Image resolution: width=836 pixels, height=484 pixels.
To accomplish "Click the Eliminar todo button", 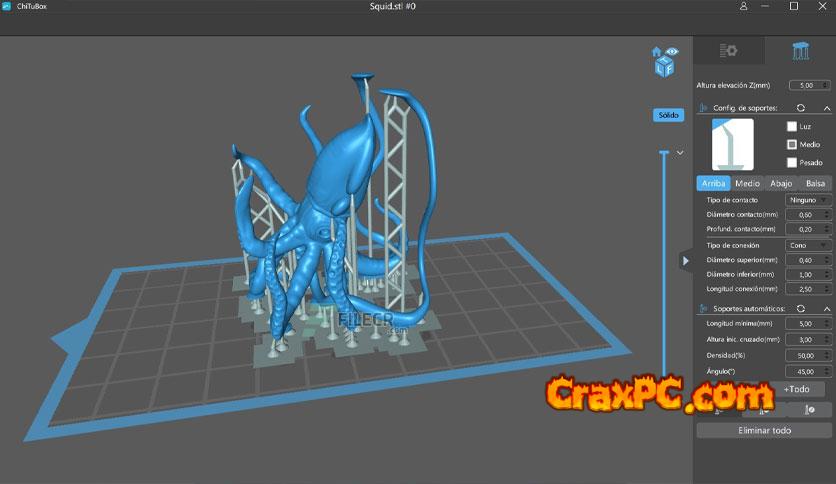I will click(764, 431).
